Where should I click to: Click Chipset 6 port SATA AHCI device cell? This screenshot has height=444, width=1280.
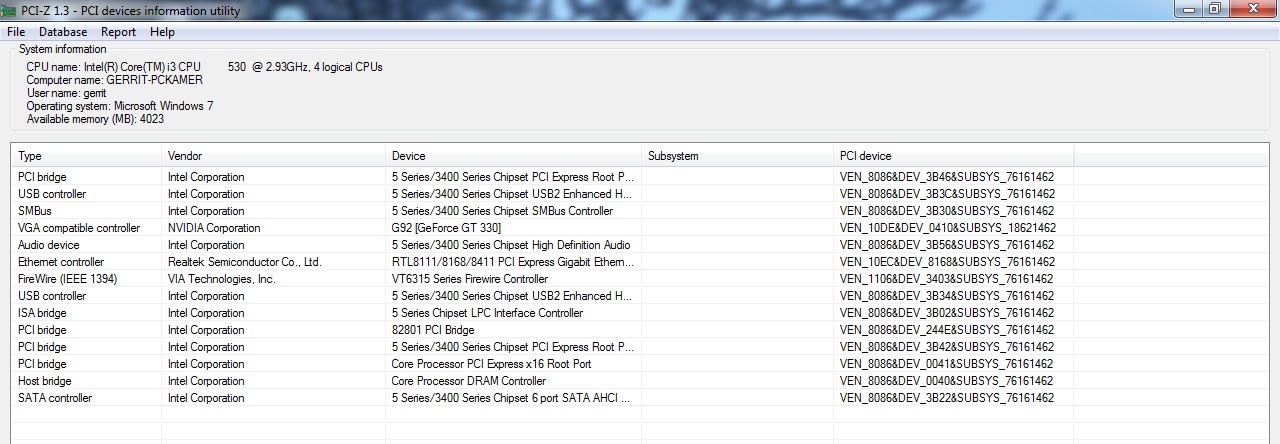pos(511,398)
